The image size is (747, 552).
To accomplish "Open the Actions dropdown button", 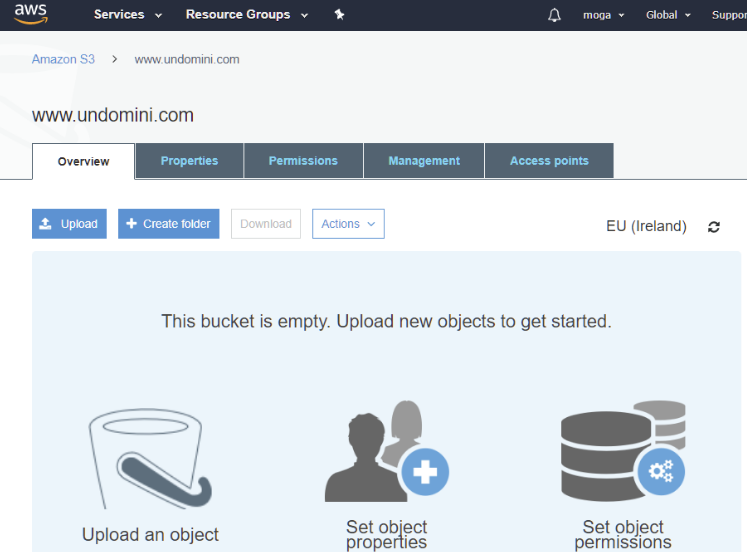I will click(x=348, y=224).
